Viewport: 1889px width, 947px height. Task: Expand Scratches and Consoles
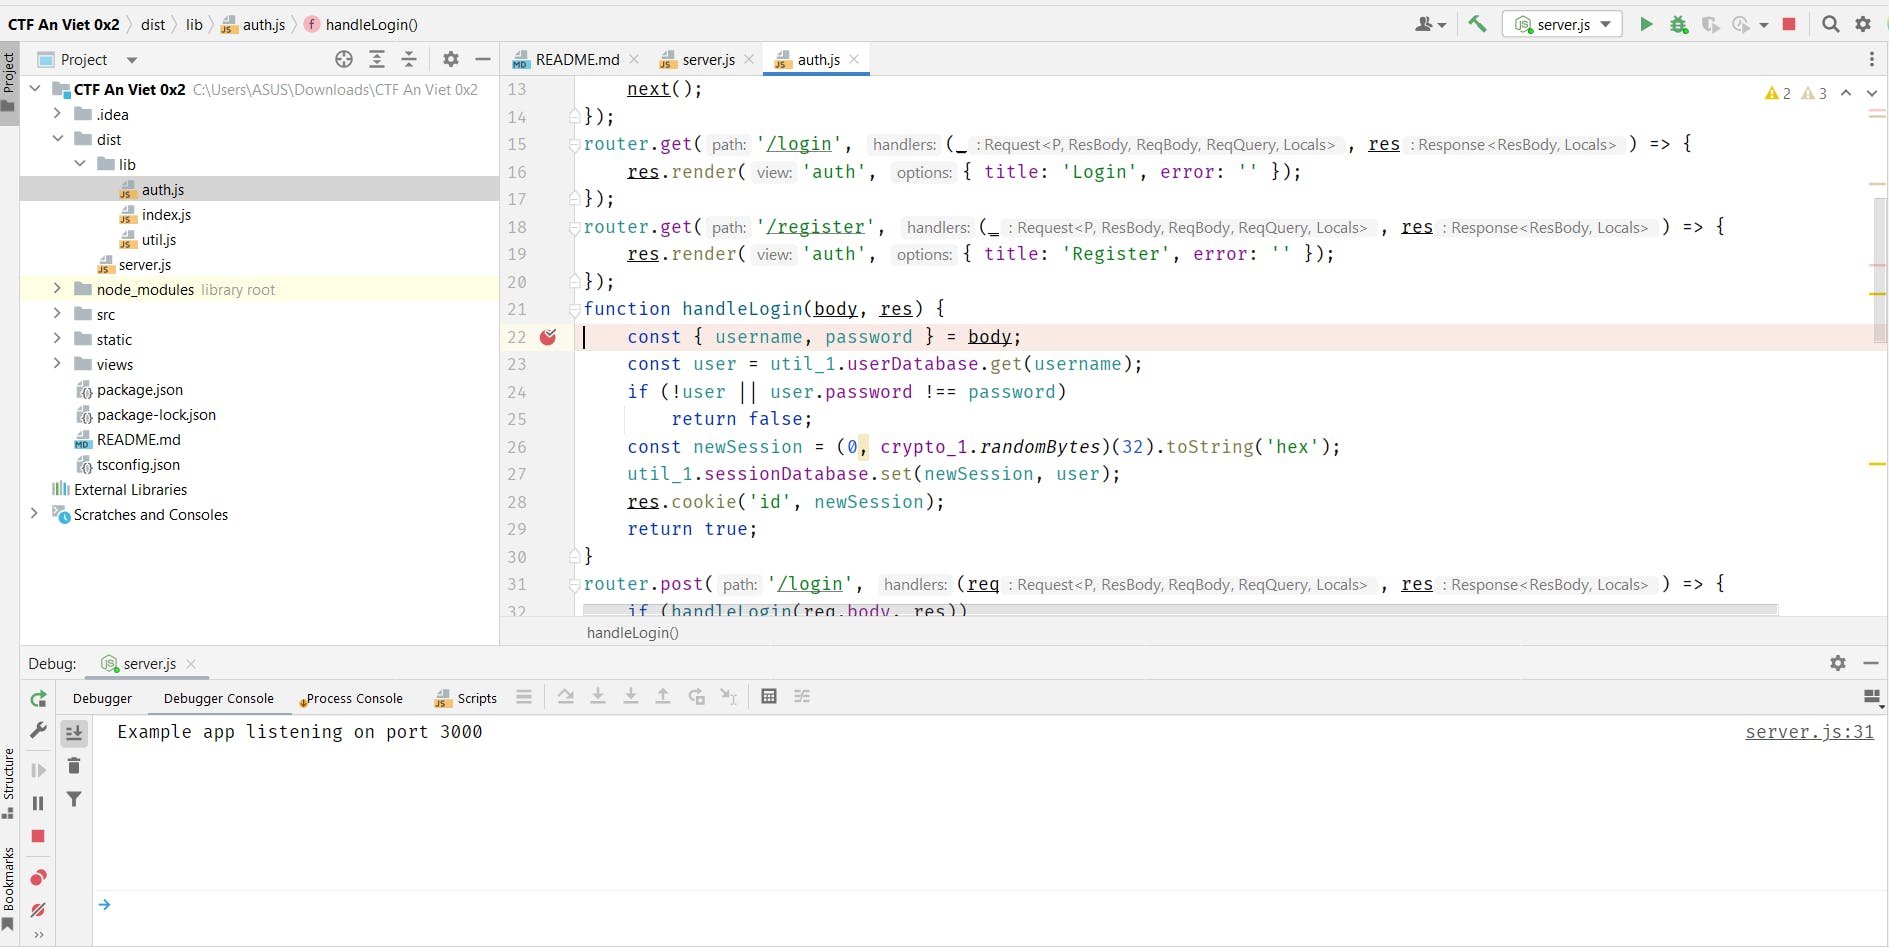click(x=36, y=514)
